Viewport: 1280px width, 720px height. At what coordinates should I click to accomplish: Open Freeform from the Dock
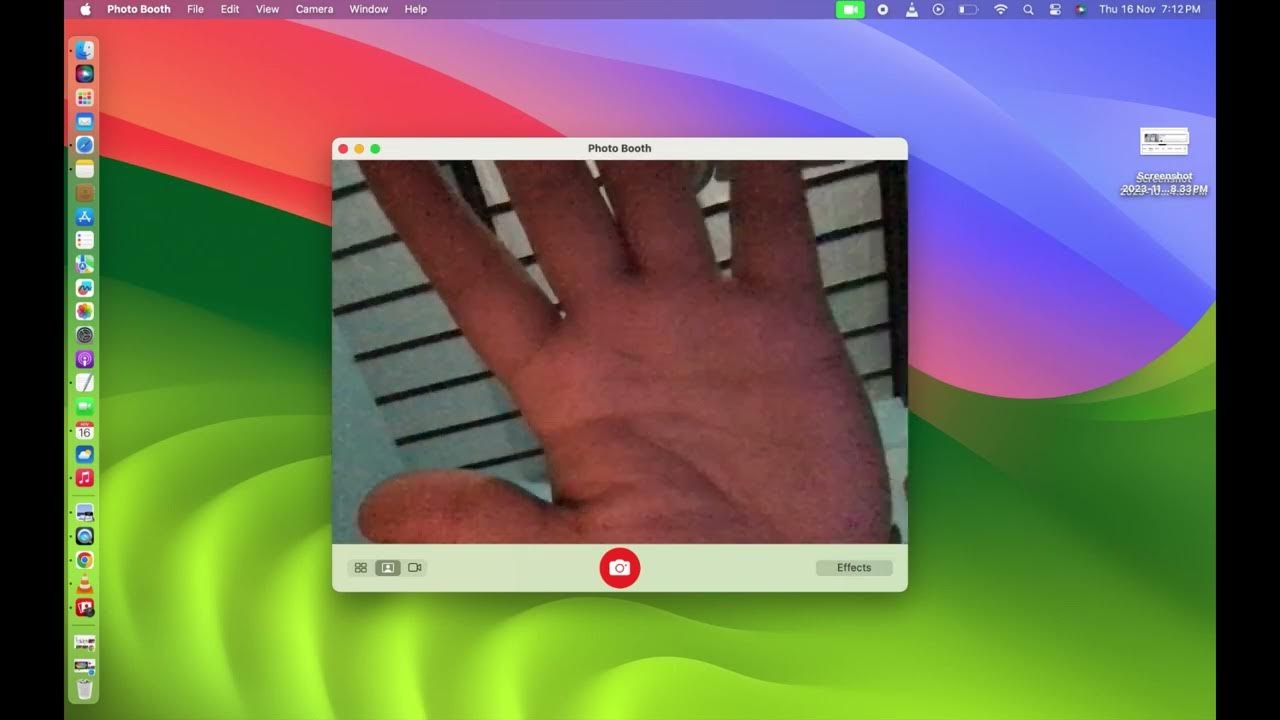pos(85,288)
